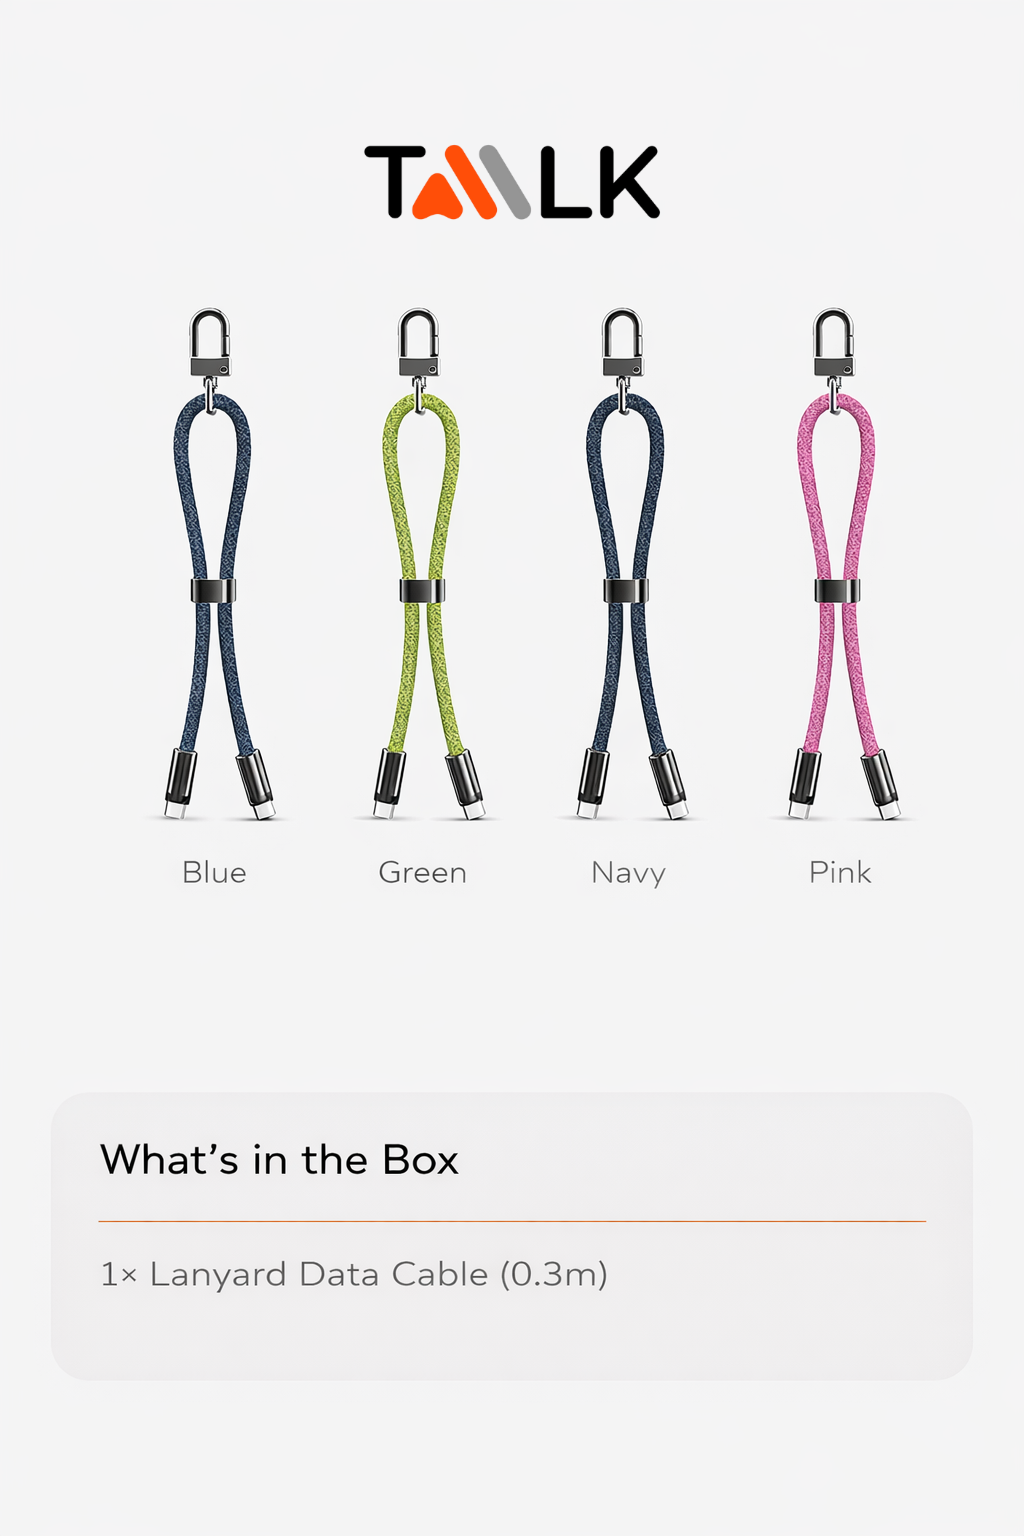Viewport: 1024px width, 1536px height.
Task: Click the Pink color label
Action: point(840,872)
